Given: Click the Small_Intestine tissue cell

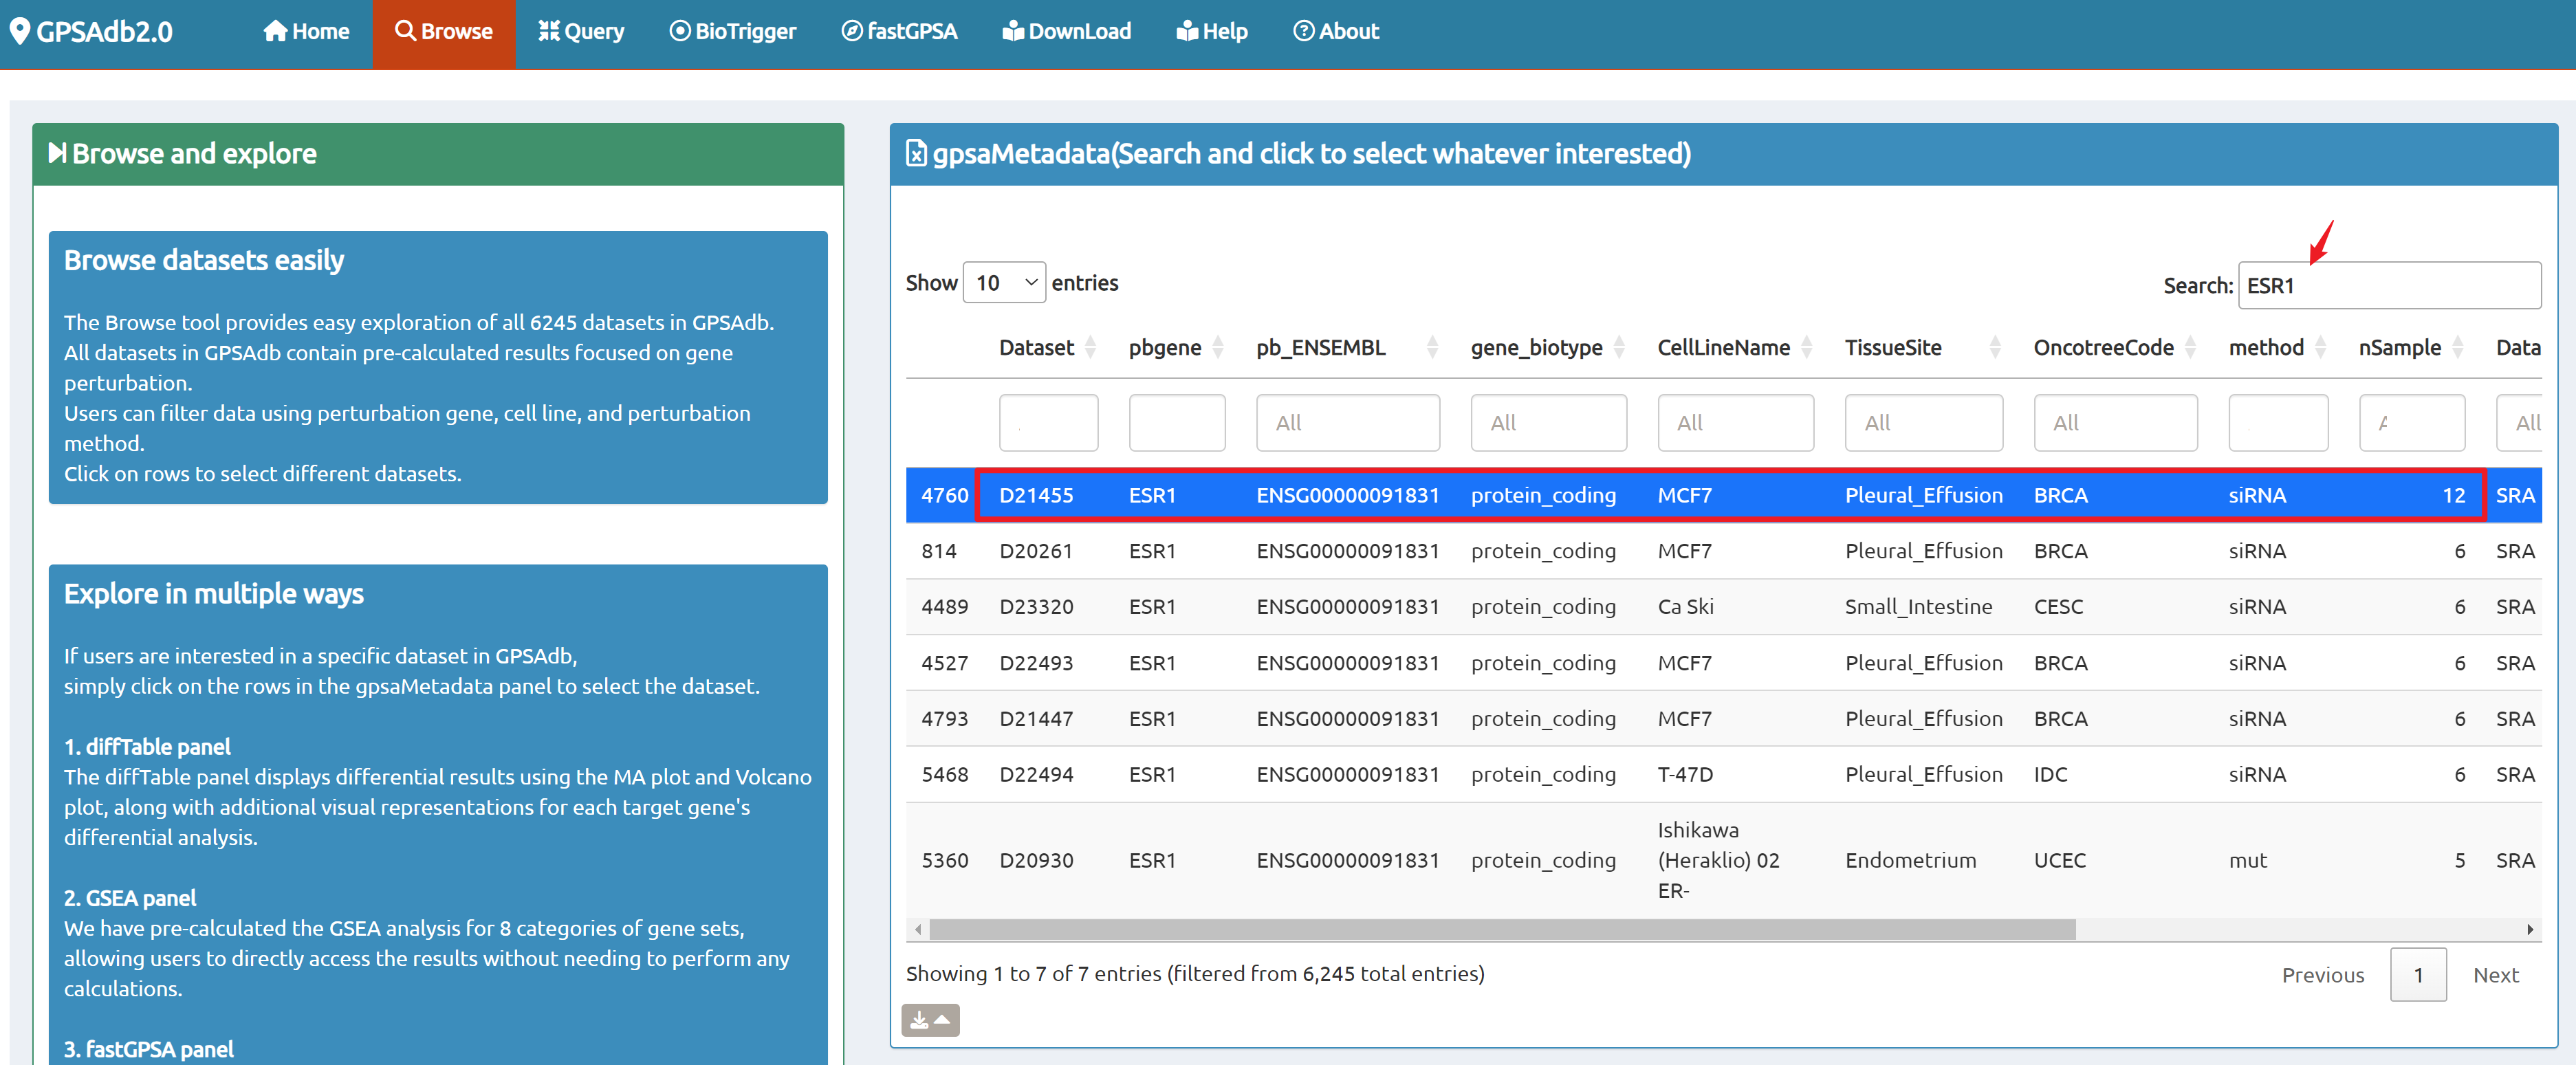Looking at the screenshot, I should (x=1918, y=607).
